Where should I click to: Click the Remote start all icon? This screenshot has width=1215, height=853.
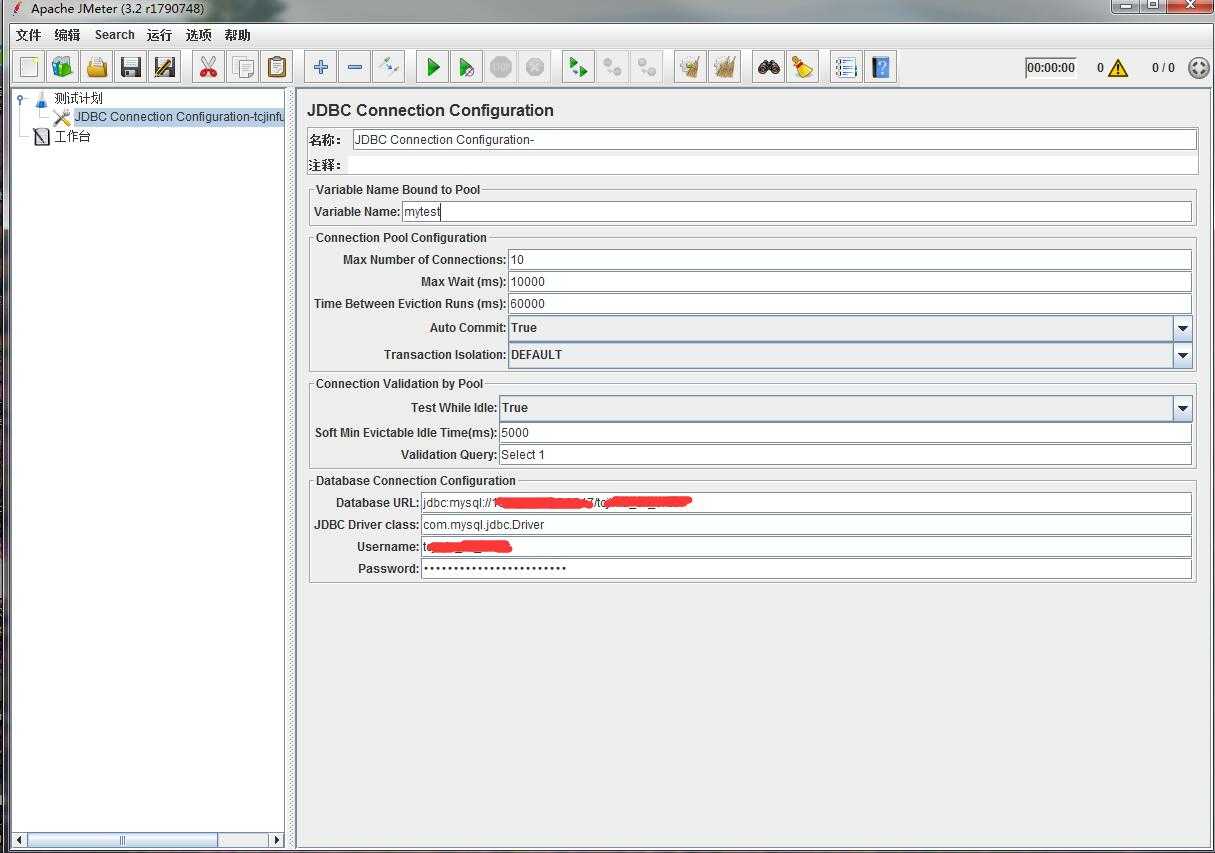click(578, 67)
